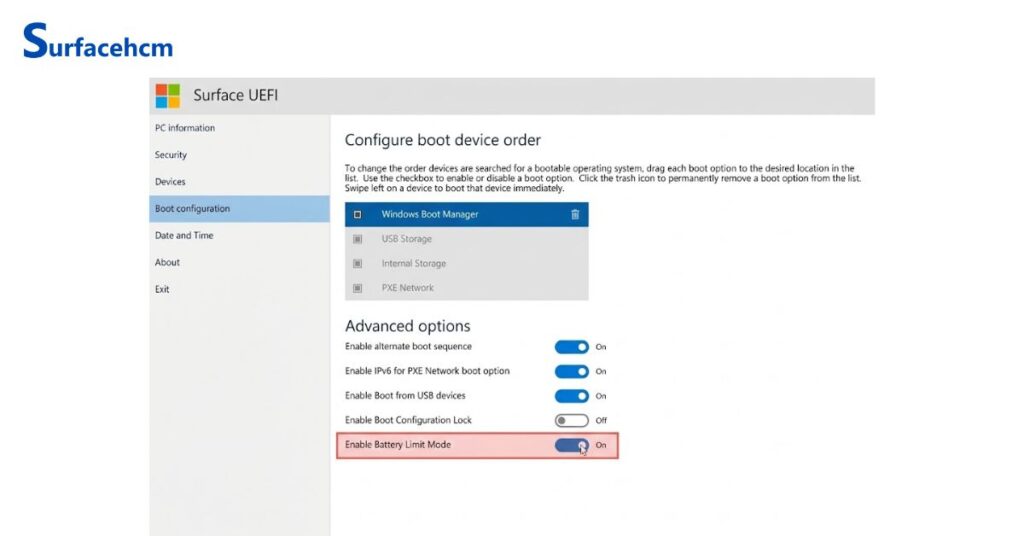Click the Enable IPv6 for PXE Network label
This screenshot has height=536, width=1024.
(427, 371)
